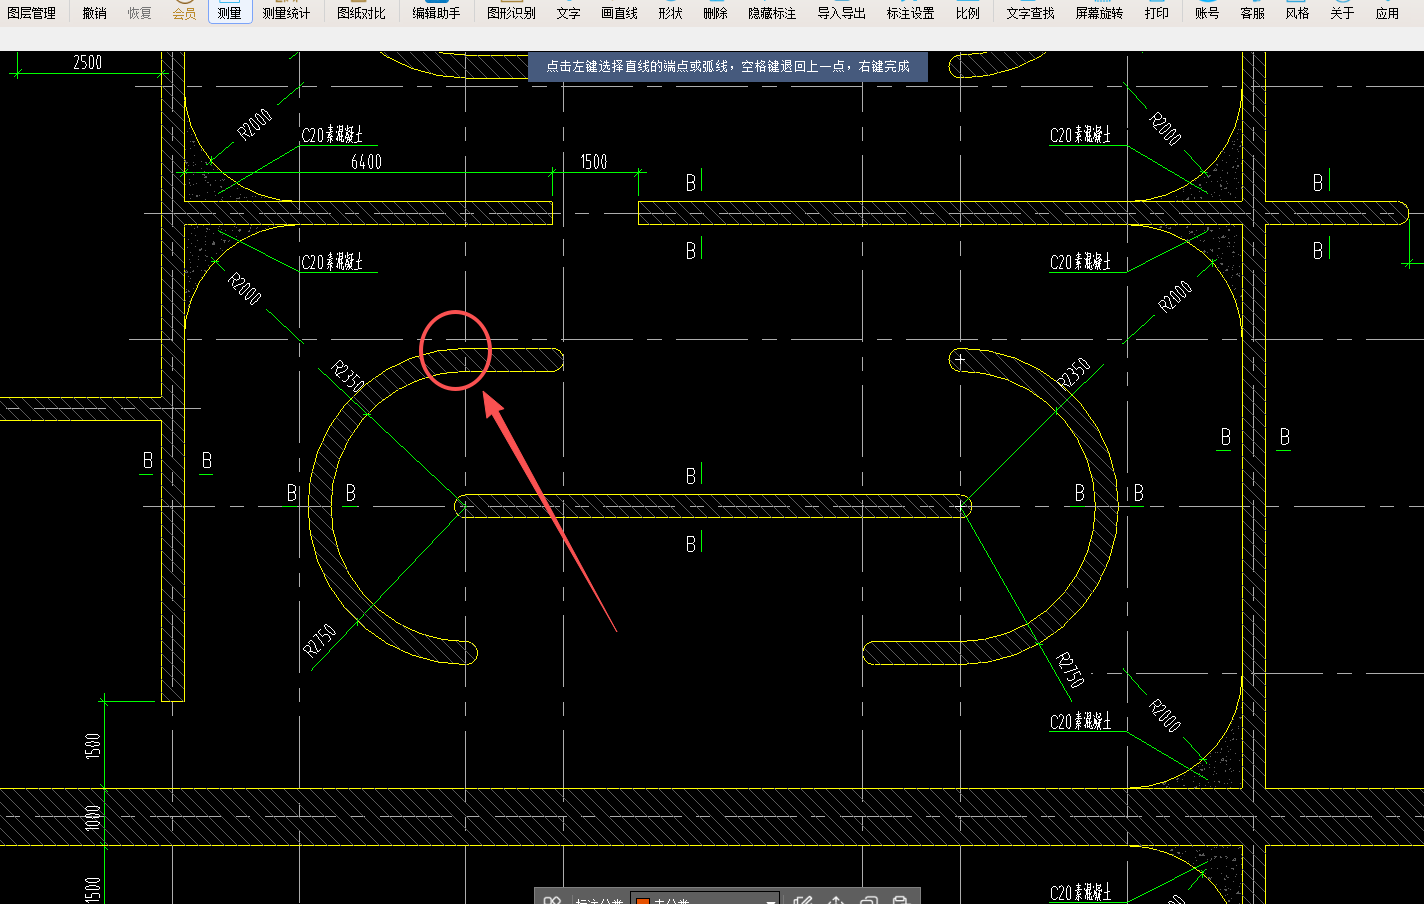Open 文字查找 text search
1424x904 pixels.
tap(1030, 13)
